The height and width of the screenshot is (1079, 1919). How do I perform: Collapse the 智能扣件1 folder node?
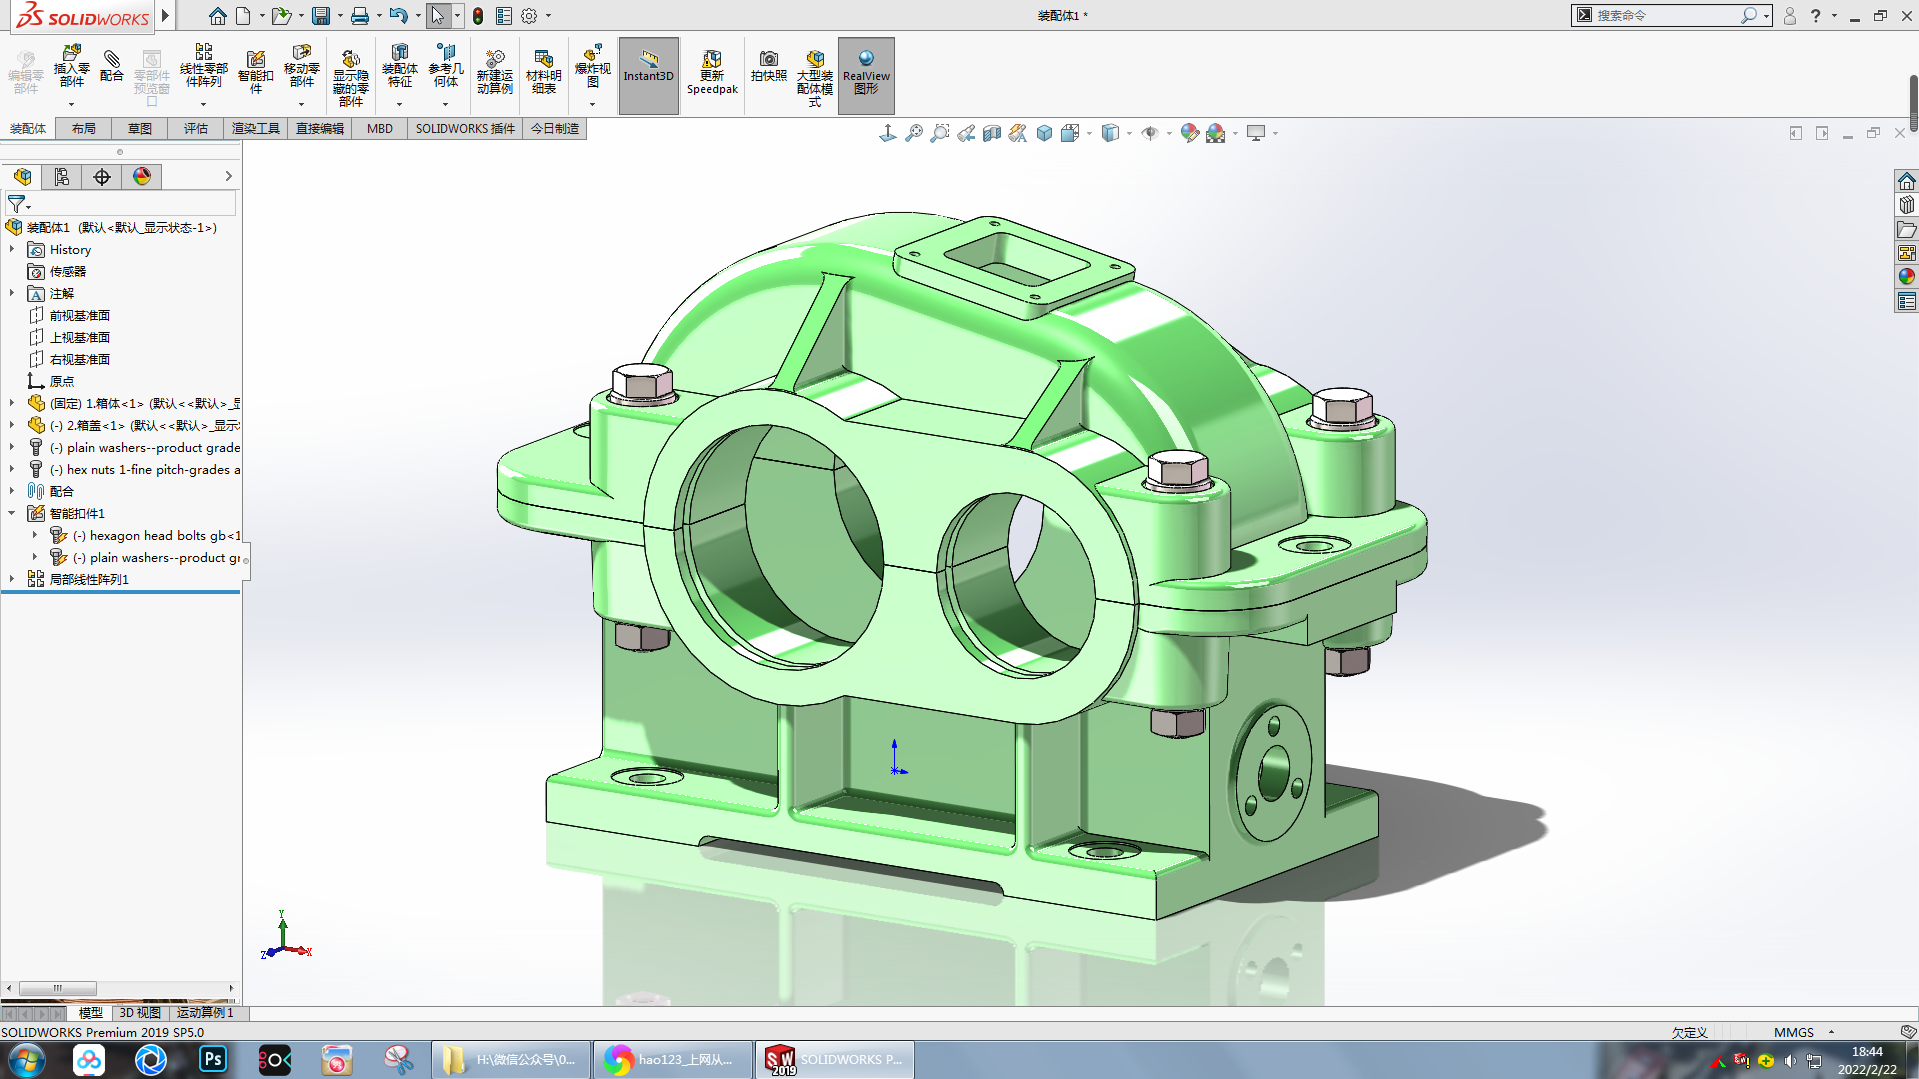(x=12, y=513)
